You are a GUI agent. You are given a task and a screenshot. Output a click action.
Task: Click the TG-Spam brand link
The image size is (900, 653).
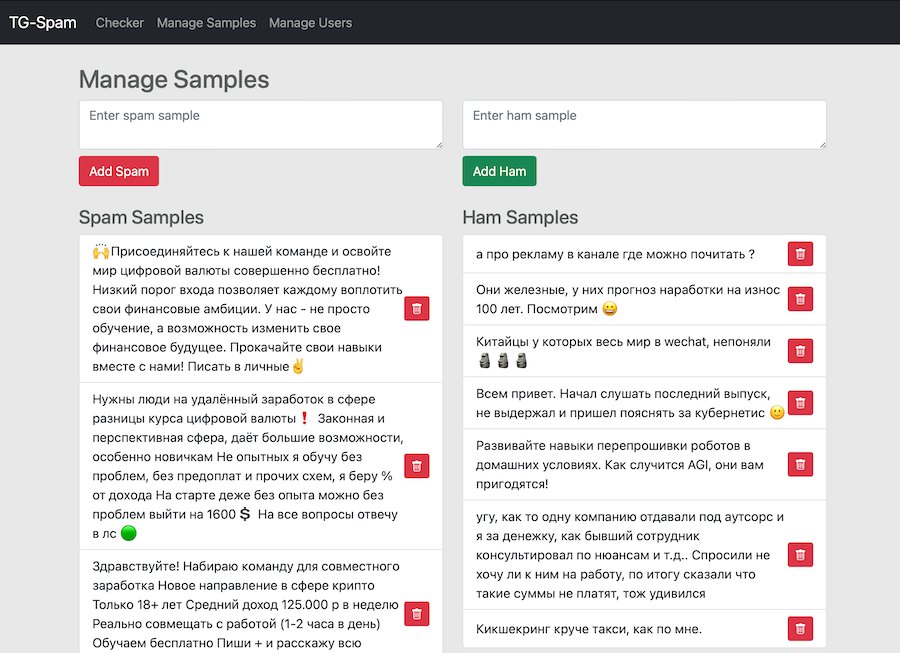click(x=42, y=22)
